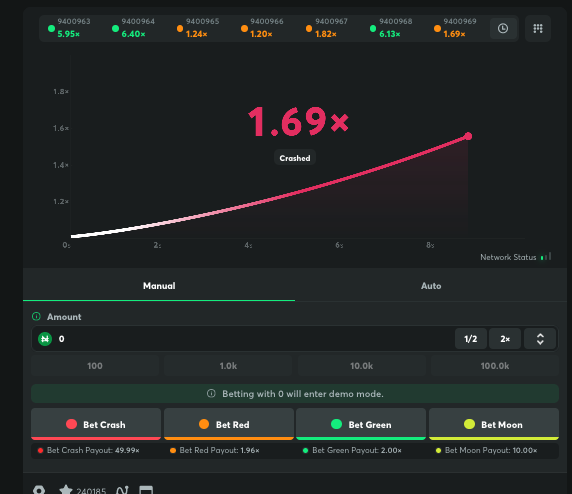
Task: Click the theater window icon at bottom
Action: pyautogui.click(x=146, y=490)
